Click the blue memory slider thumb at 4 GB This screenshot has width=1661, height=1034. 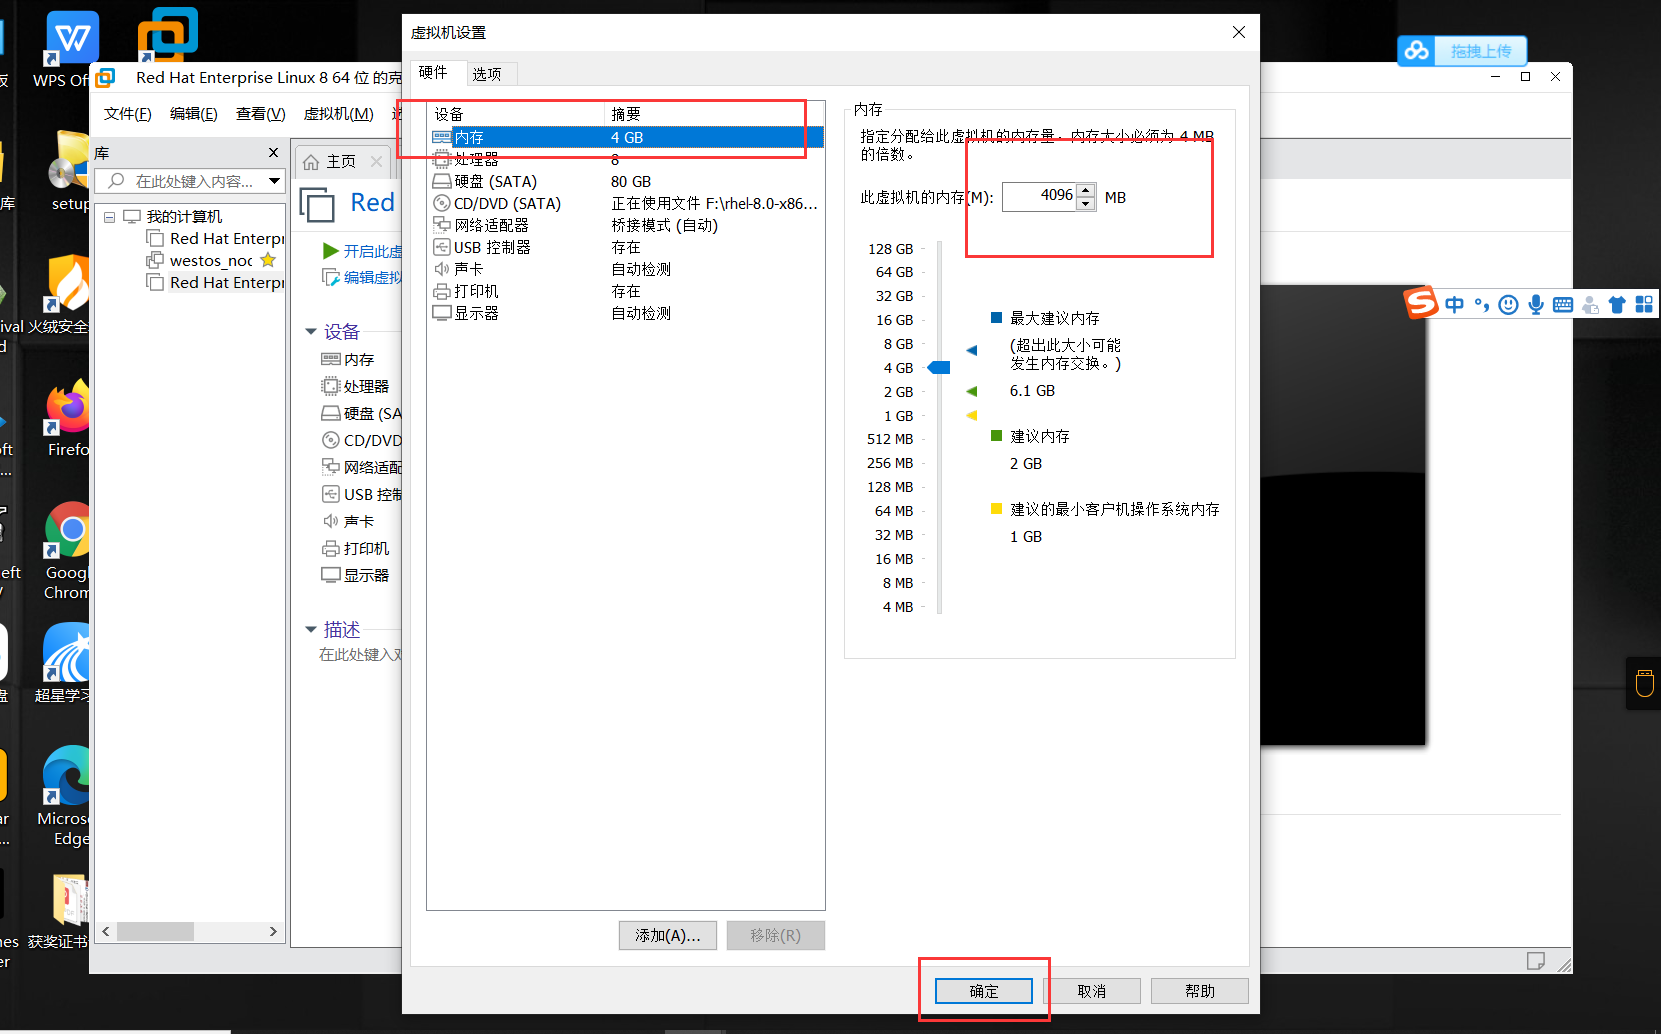[939, 368]
